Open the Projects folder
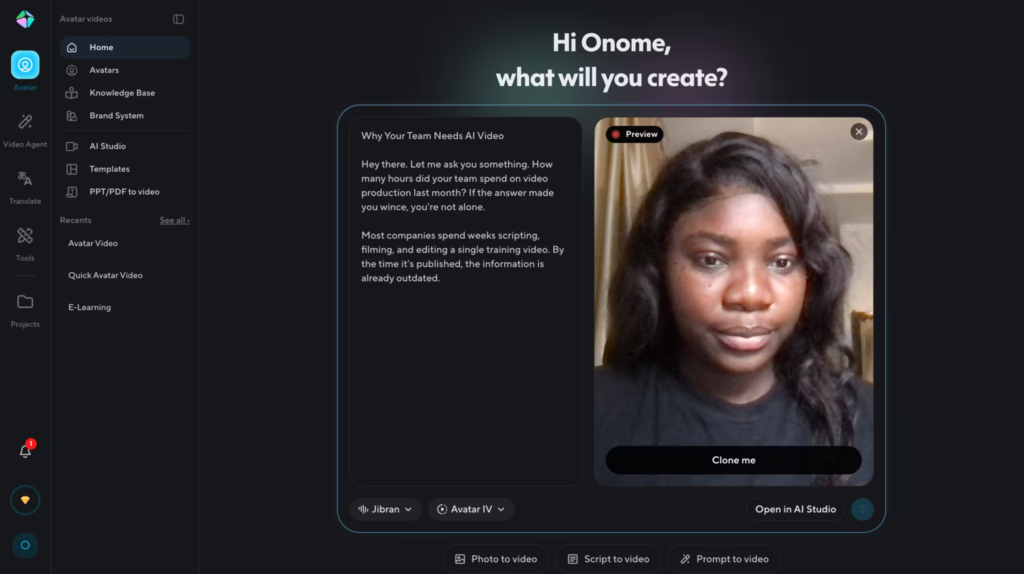 (x=25, y=310)
